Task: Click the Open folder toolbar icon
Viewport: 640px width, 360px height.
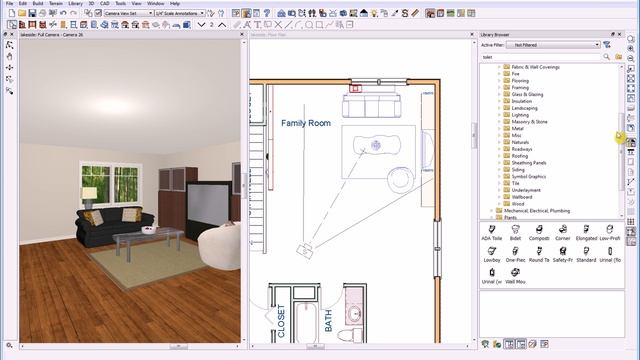Action: 22,13
